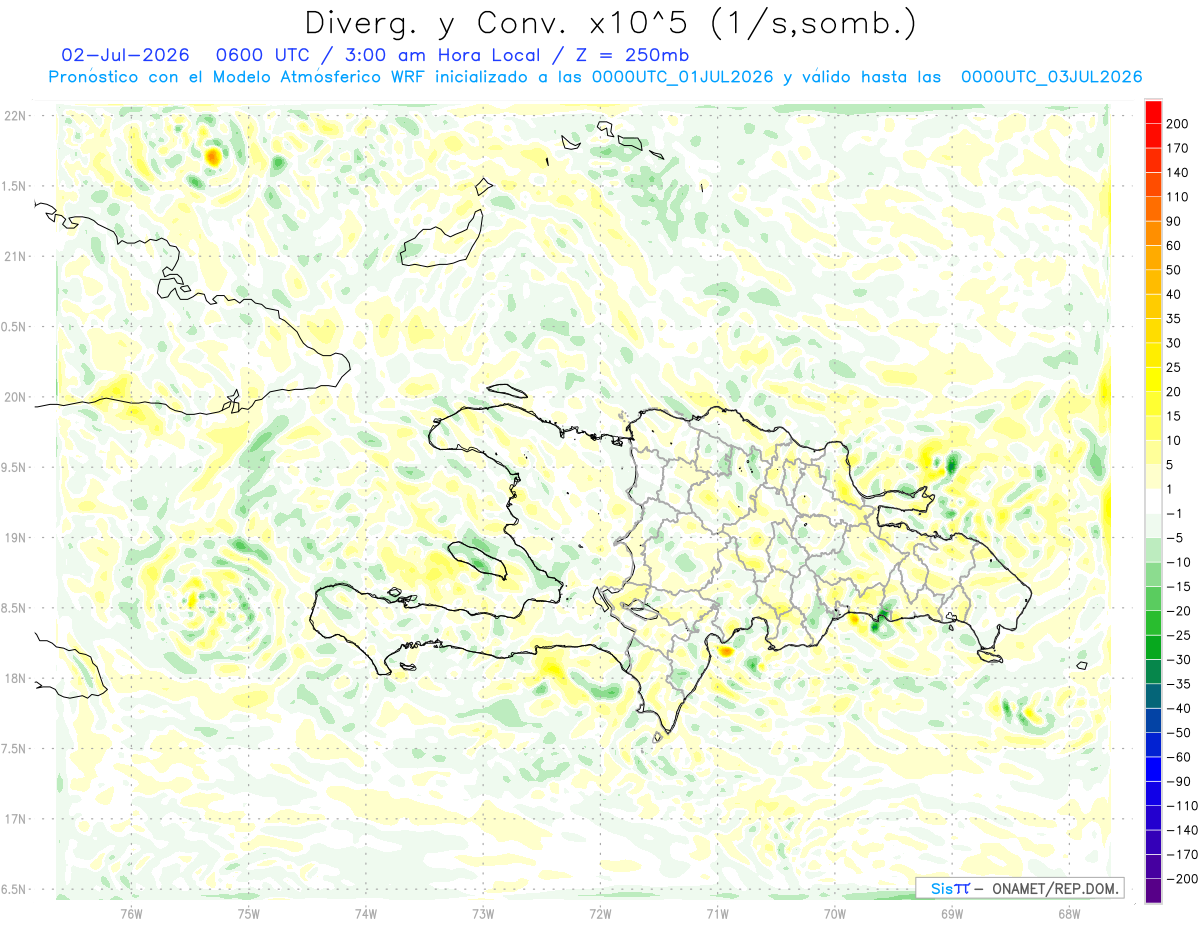This screenshot has height=927, width=1200.
Task: Click the colorbar value -30
Action: [x=1178, y=659]
